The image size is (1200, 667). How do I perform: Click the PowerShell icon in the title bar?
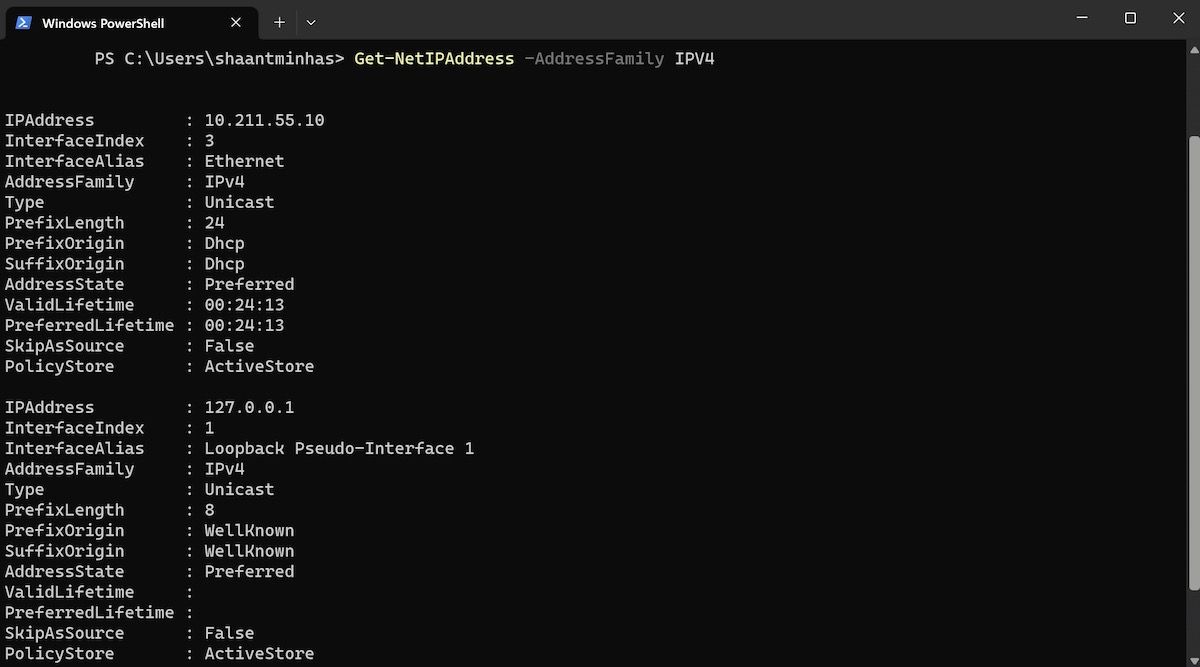click(x=23, y=22)
